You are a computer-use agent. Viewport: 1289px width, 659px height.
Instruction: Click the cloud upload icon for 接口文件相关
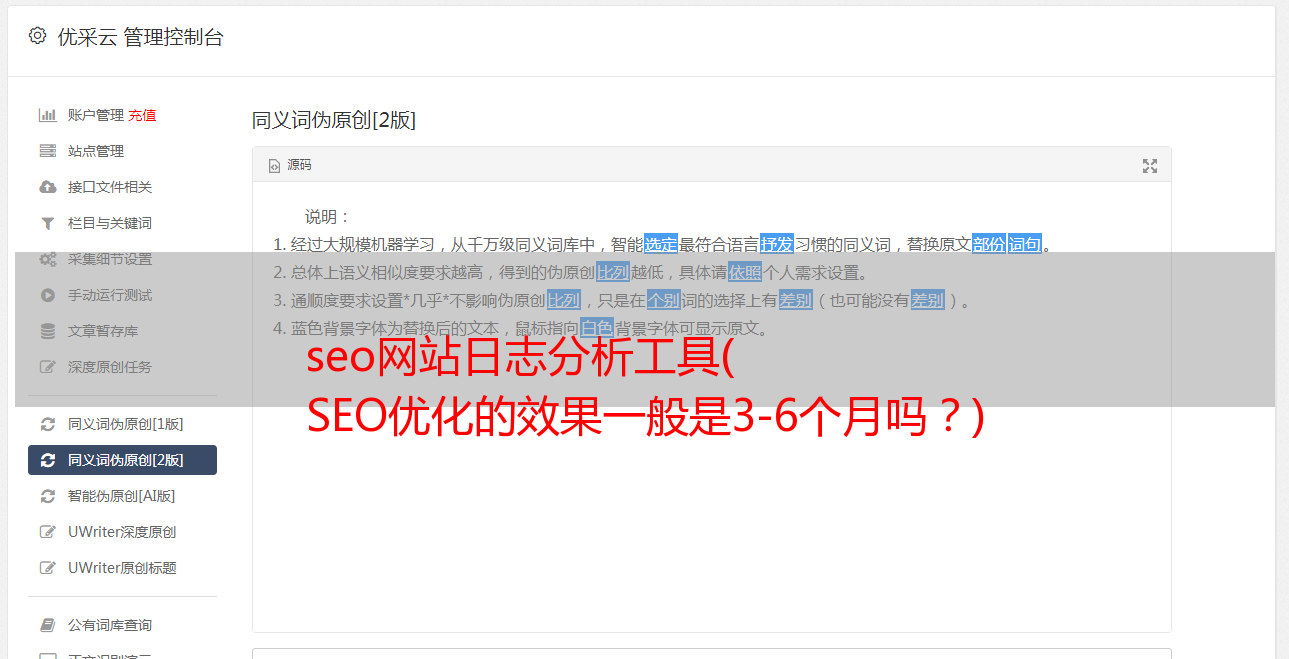pyautogui.click(x=47, y=187)
